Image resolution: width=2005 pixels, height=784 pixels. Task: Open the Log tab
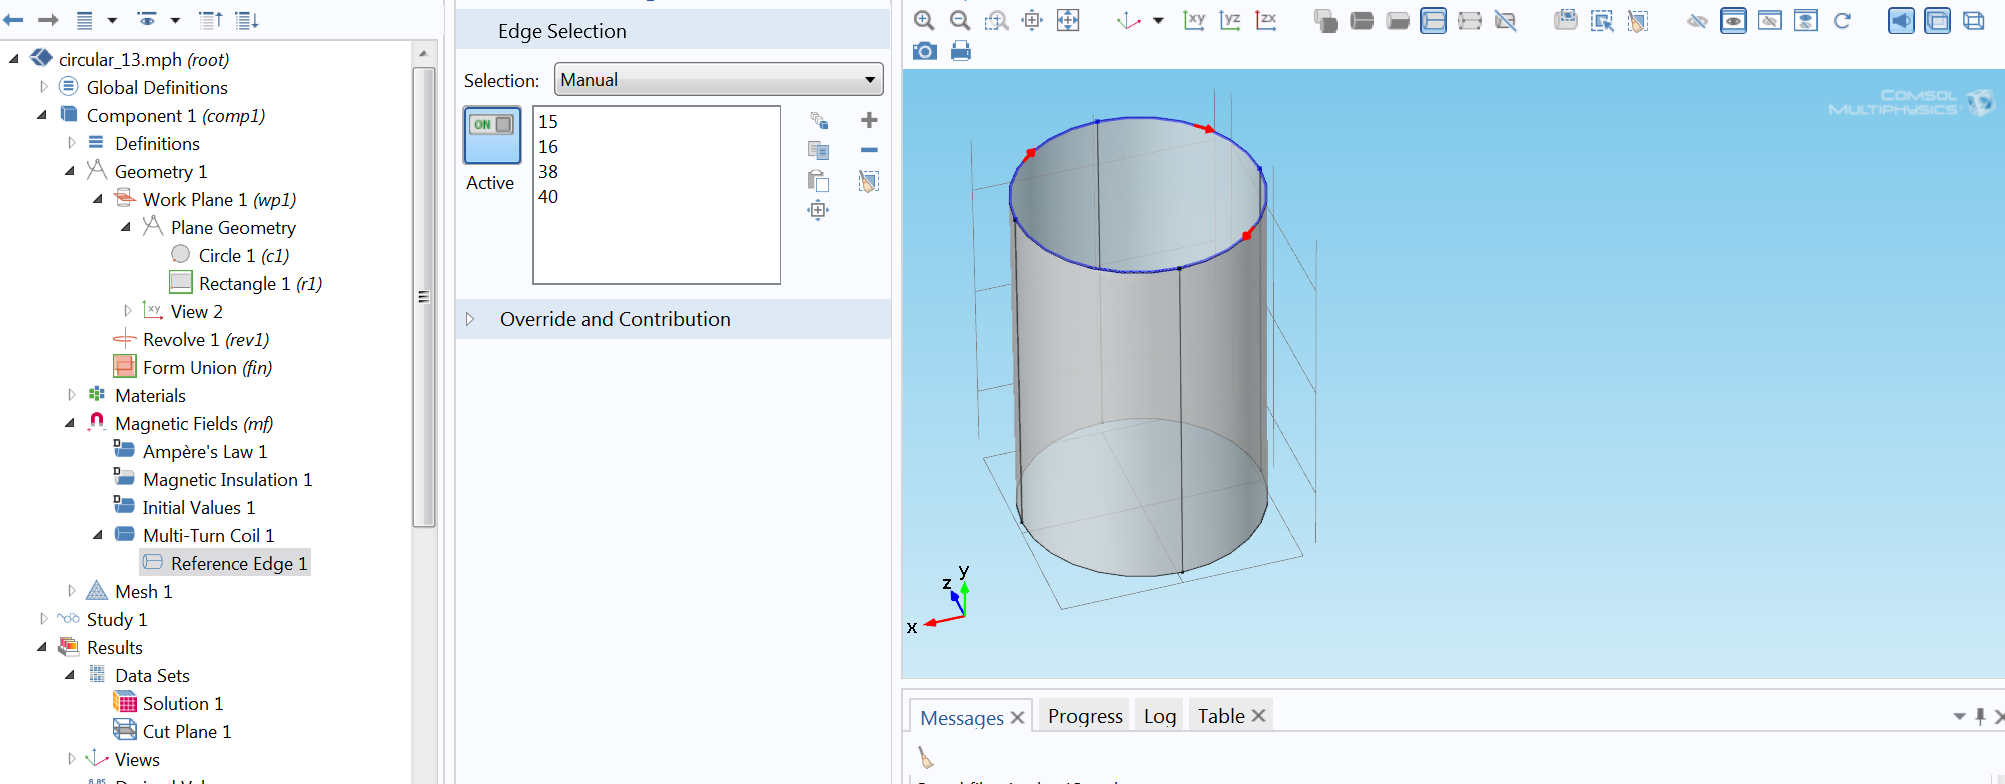pos(1159,716)
